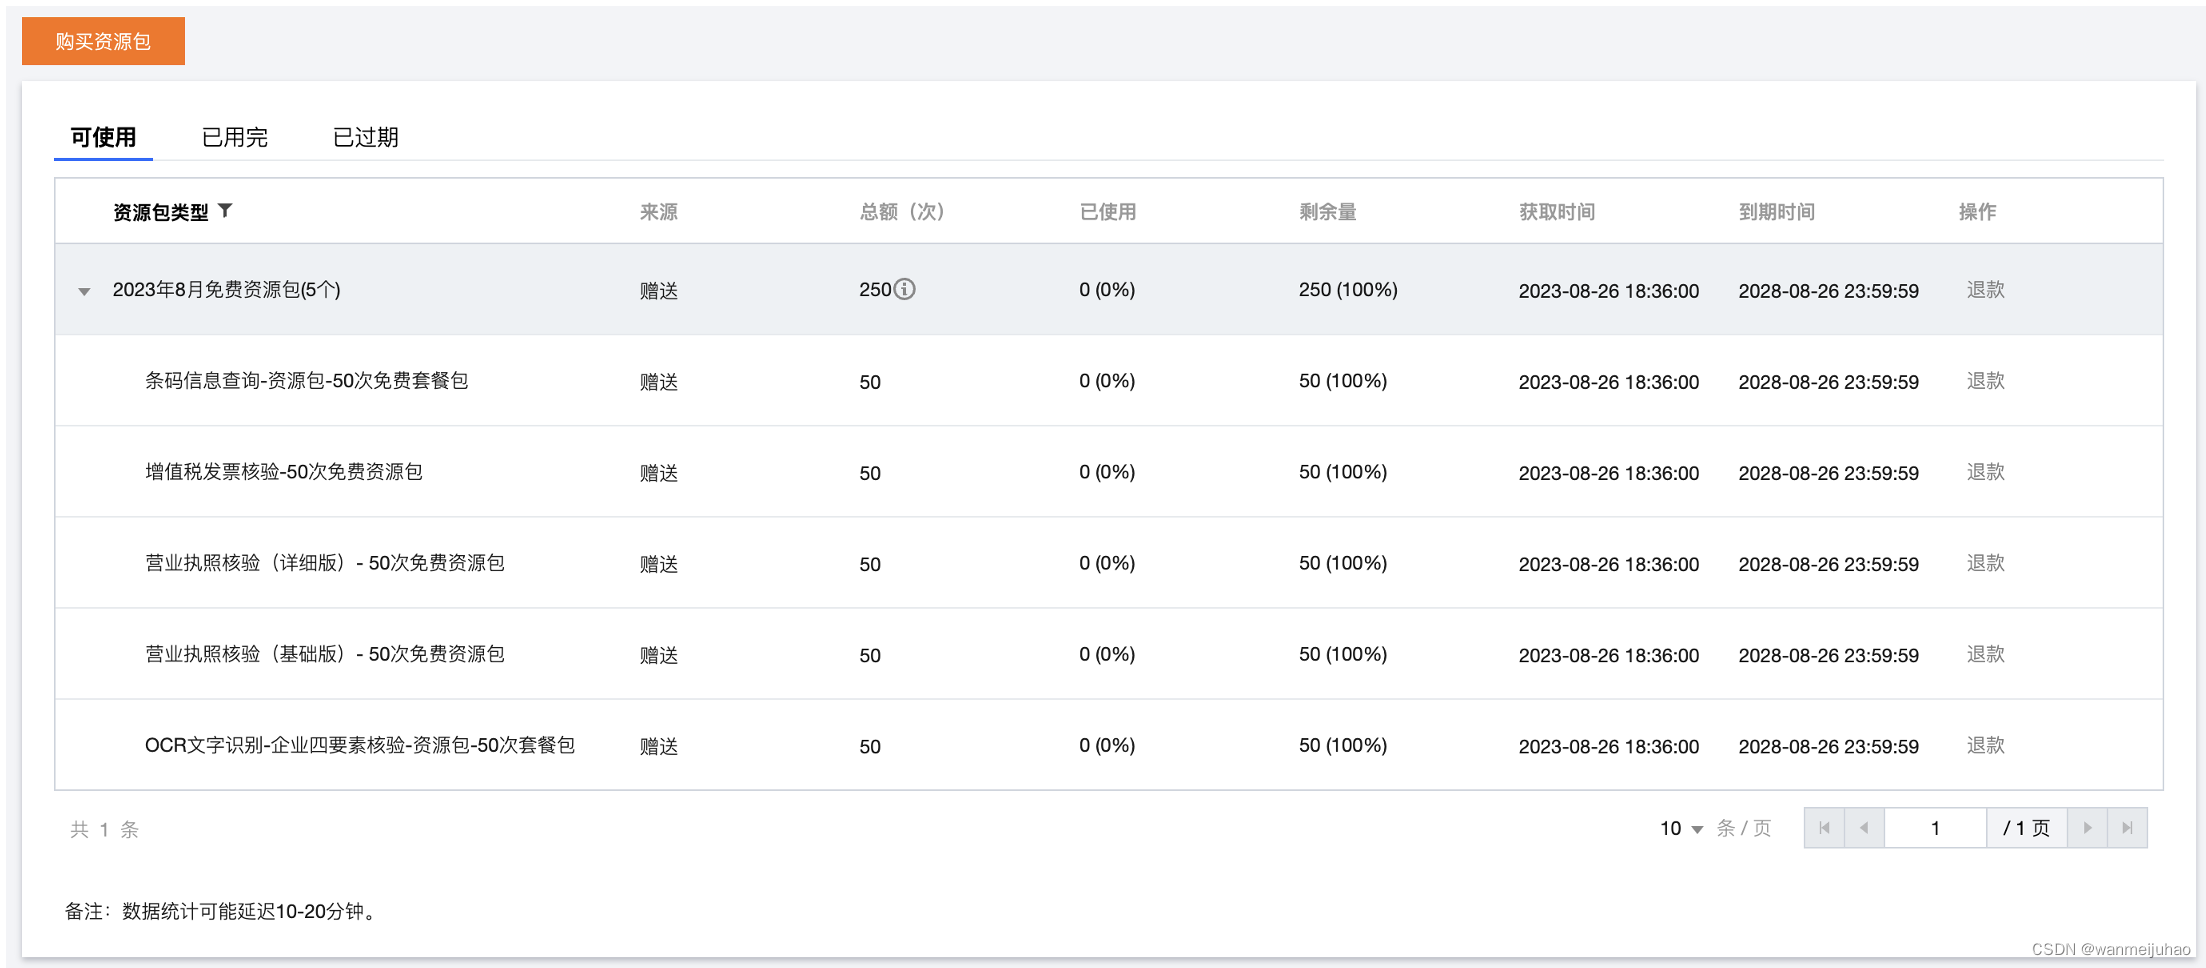The height and width of the screenshot is (968, 2206).
Task: Go to the first page icon
Action: pos(1824,828)
